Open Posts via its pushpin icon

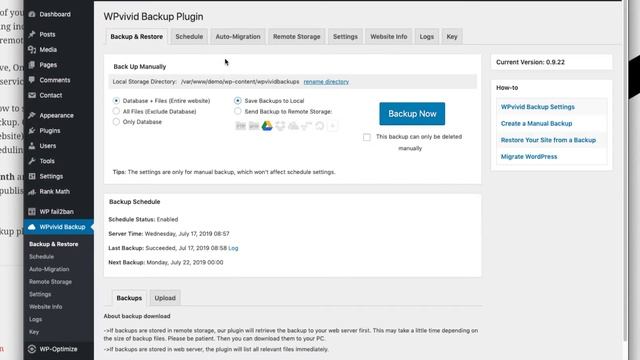pyautogui.click(x=32, y=34)
